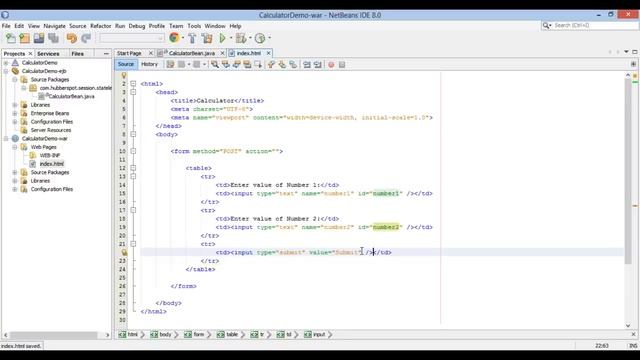Screen dimensions: 640x360
Task: Minimize the Projects panel window
Action: click(x=106, y=53)
